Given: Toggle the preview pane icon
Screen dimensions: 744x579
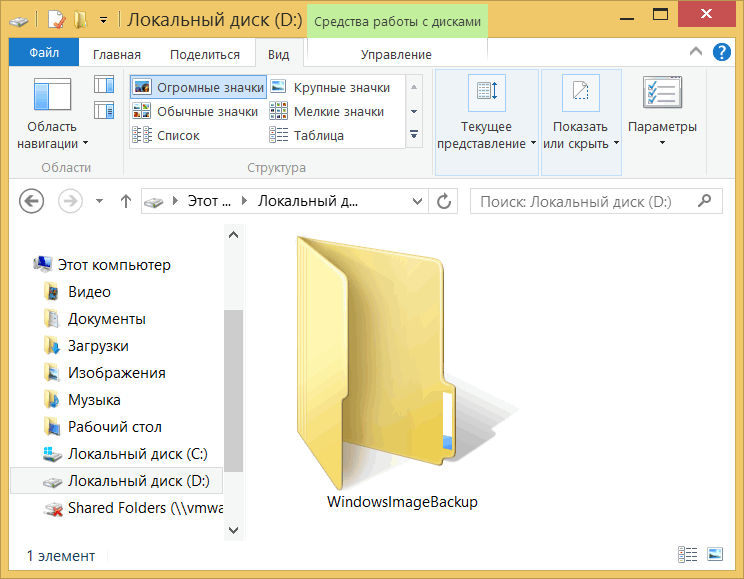Looking at the screenshot, I should coord(104,84).
